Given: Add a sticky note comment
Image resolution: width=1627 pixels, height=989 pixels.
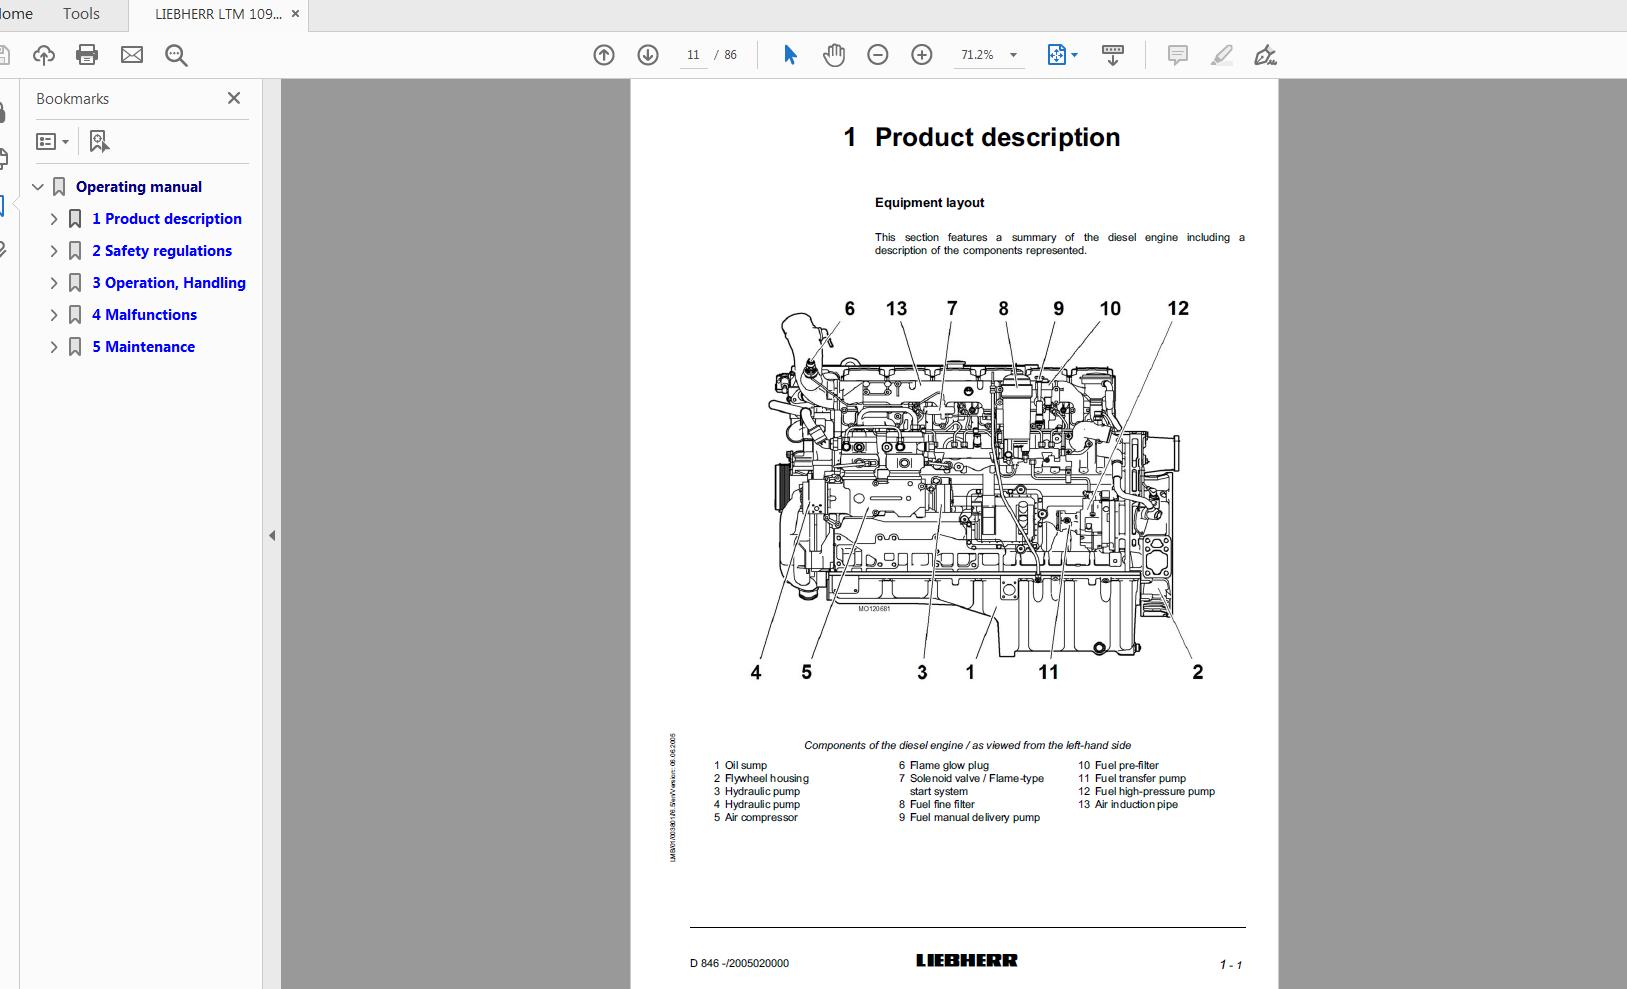Looking at the screenshot, I should point(1178,56).
